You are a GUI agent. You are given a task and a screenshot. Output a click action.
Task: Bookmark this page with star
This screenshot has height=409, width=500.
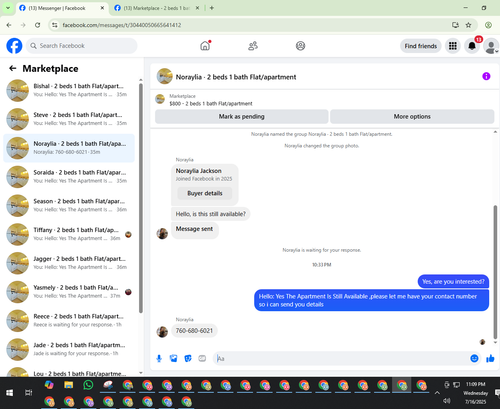[x=468, y=25]
